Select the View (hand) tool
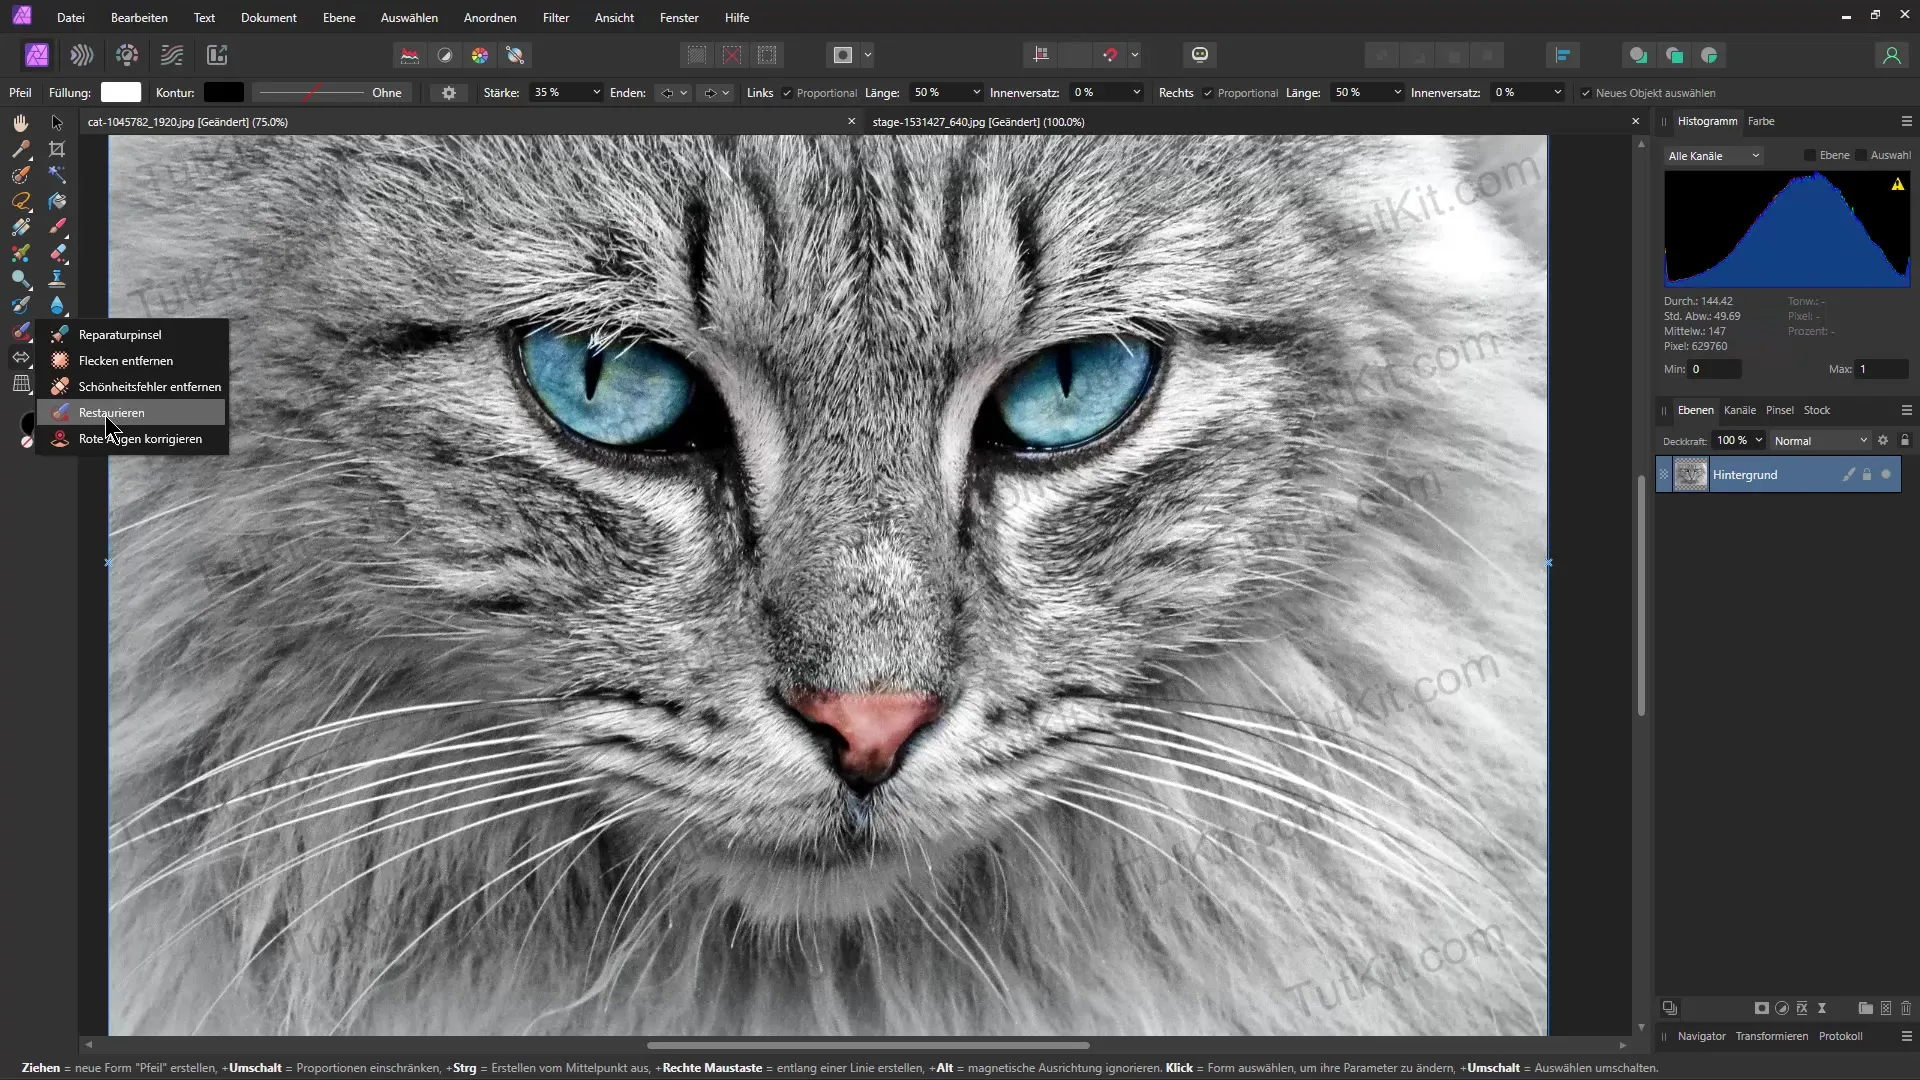 21,122
